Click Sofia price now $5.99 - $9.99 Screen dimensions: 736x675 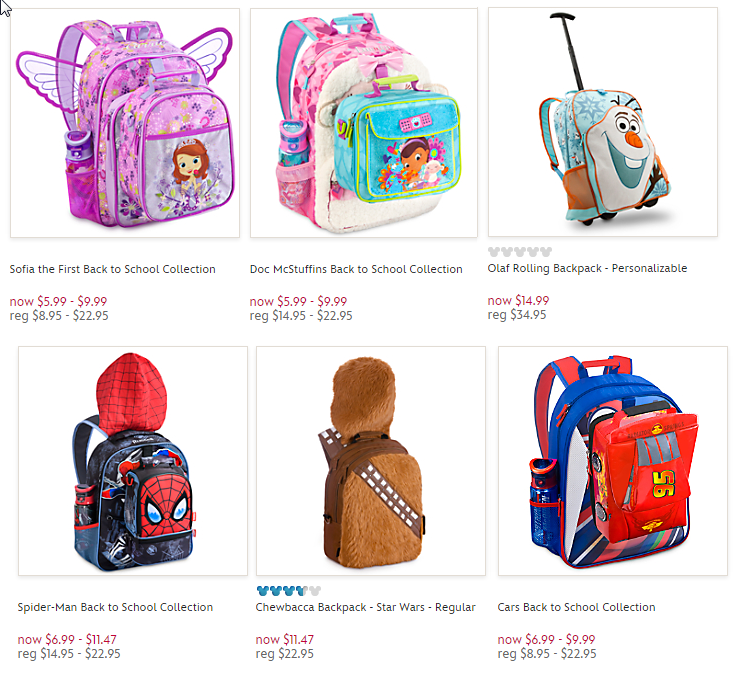pyautogui.click(x=58, y=301)
